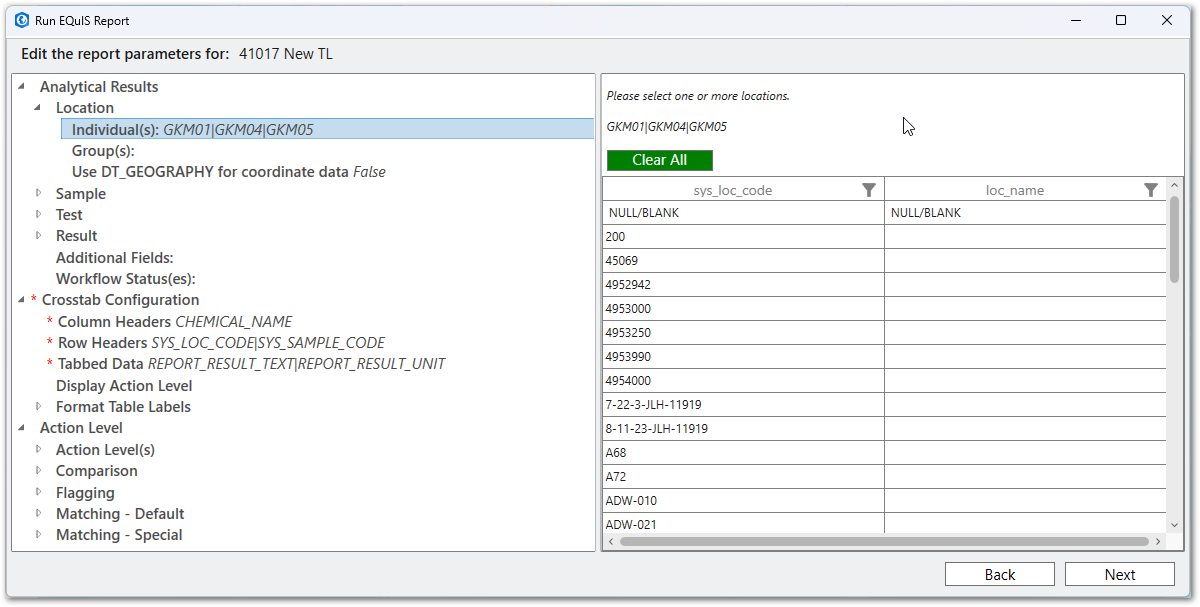Click the locations list scroll-down arrow
Screen dimensions: 1200x607
coord(1174,524)
